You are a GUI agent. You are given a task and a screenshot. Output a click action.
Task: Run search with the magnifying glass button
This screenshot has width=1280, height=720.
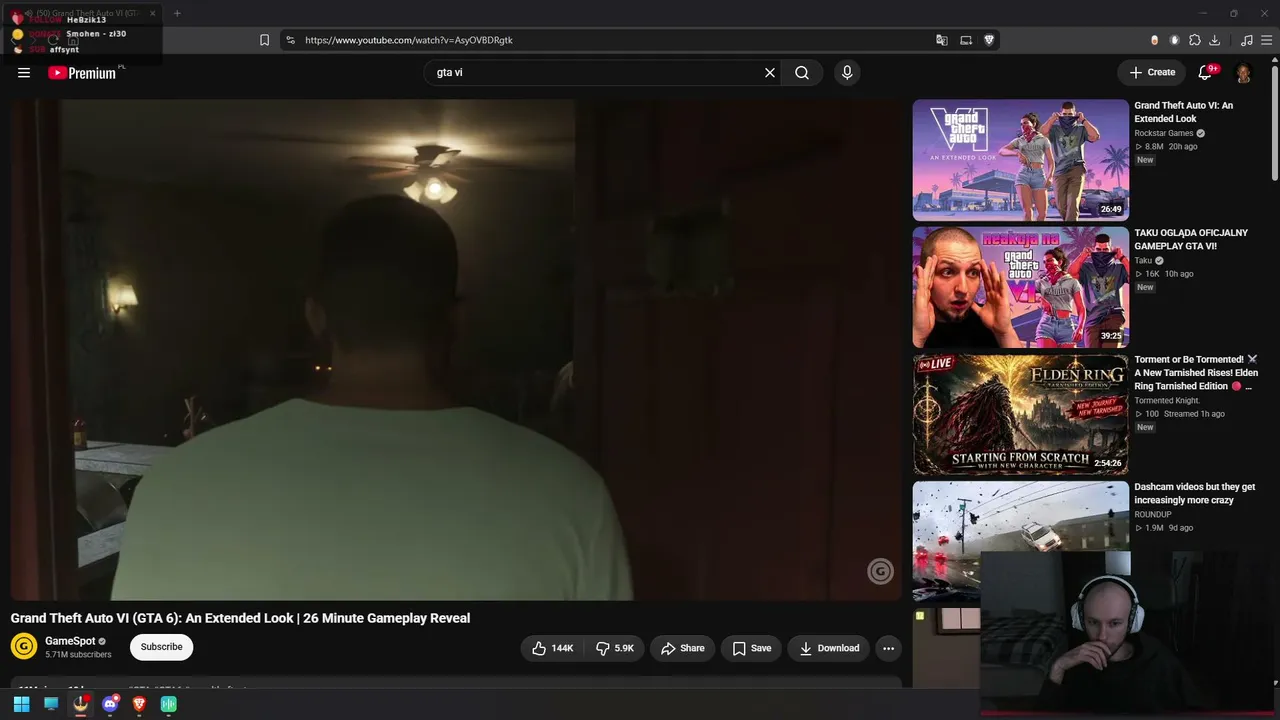point(802,73)
